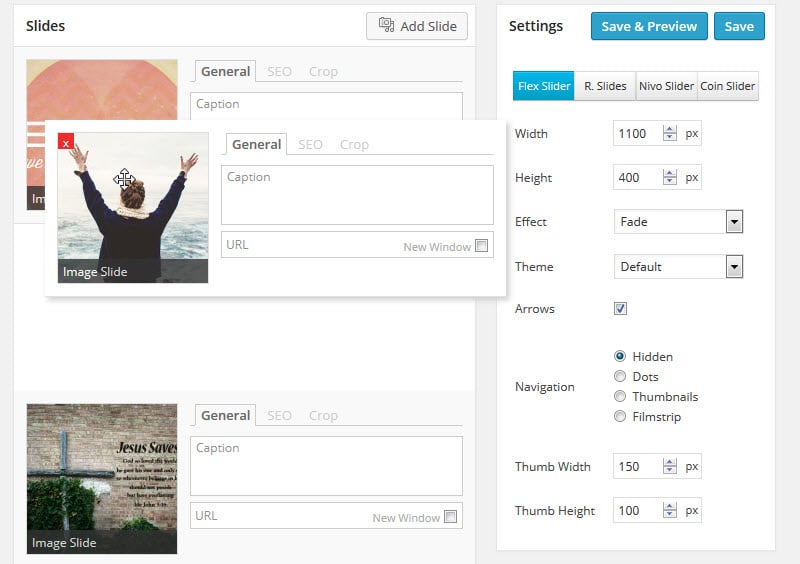Open SEO tab of Jesus Saves slide
Viewport: 800px width, 564px height.
coord(279,415)
